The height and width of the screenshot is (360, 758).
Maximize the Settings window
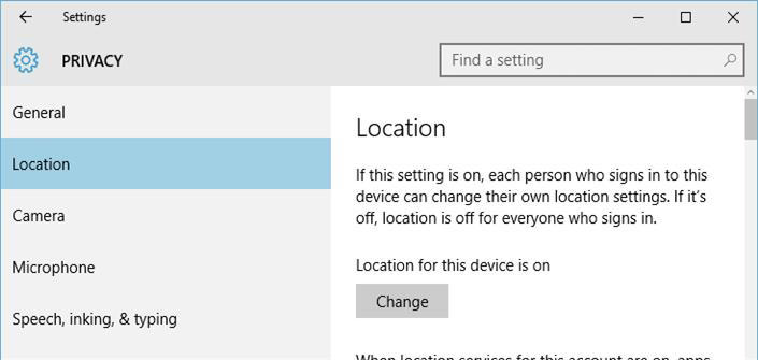685,18
